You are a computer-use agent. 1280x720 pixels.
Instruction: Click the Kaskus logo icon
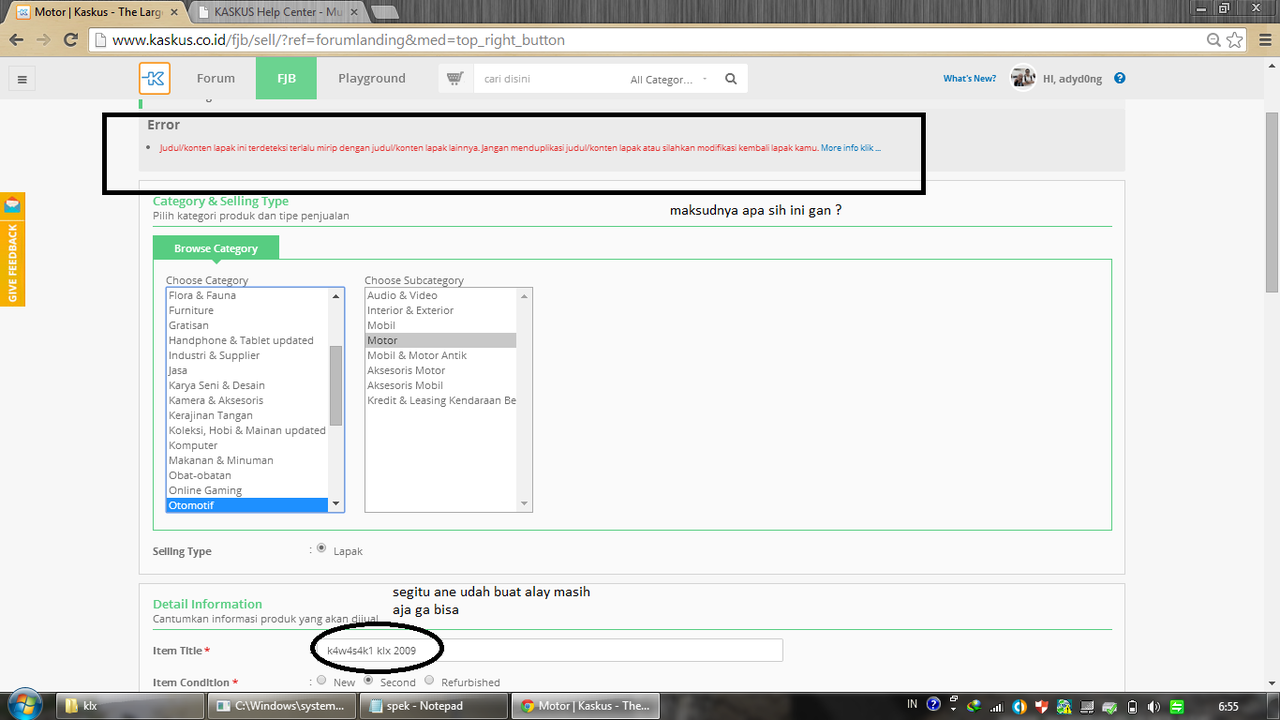tap(155, 79)
